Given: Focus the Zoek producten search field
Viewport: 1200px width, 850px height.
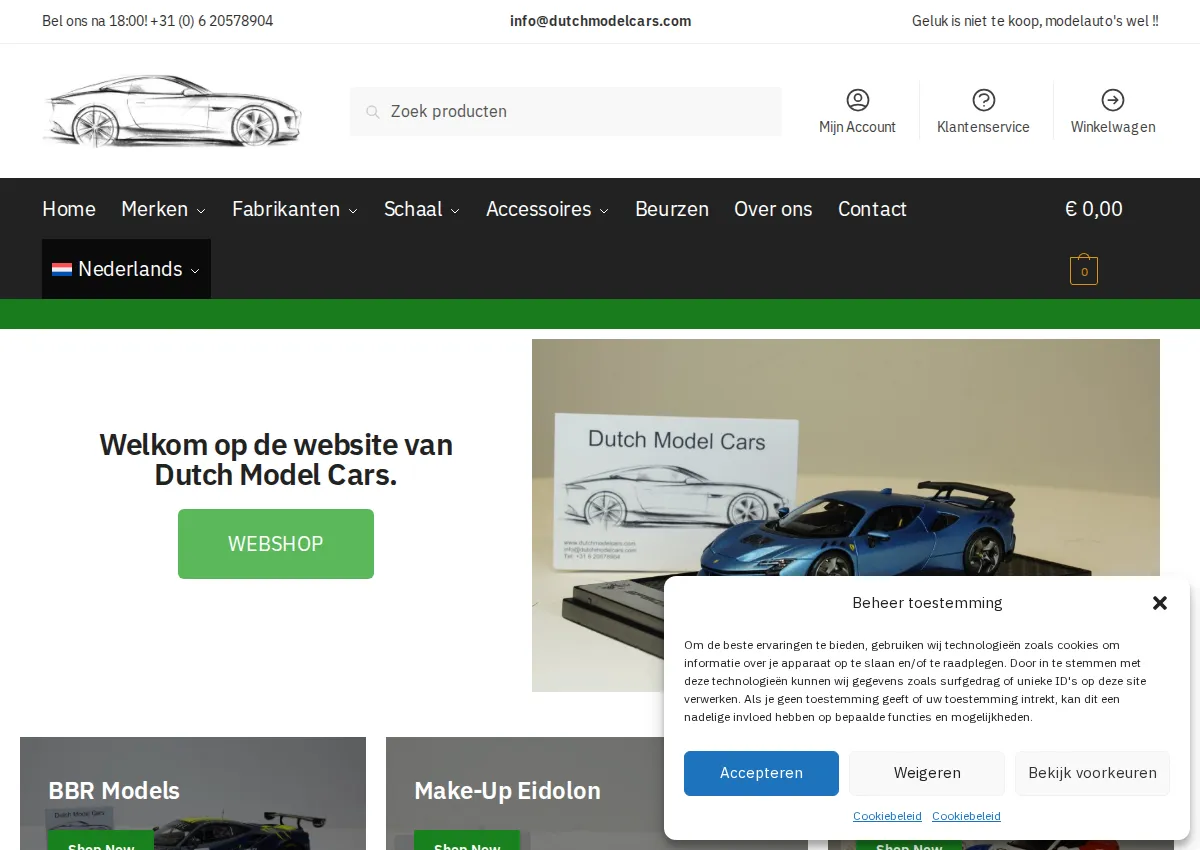Looking at the screenshot, I should coord(566,111).
